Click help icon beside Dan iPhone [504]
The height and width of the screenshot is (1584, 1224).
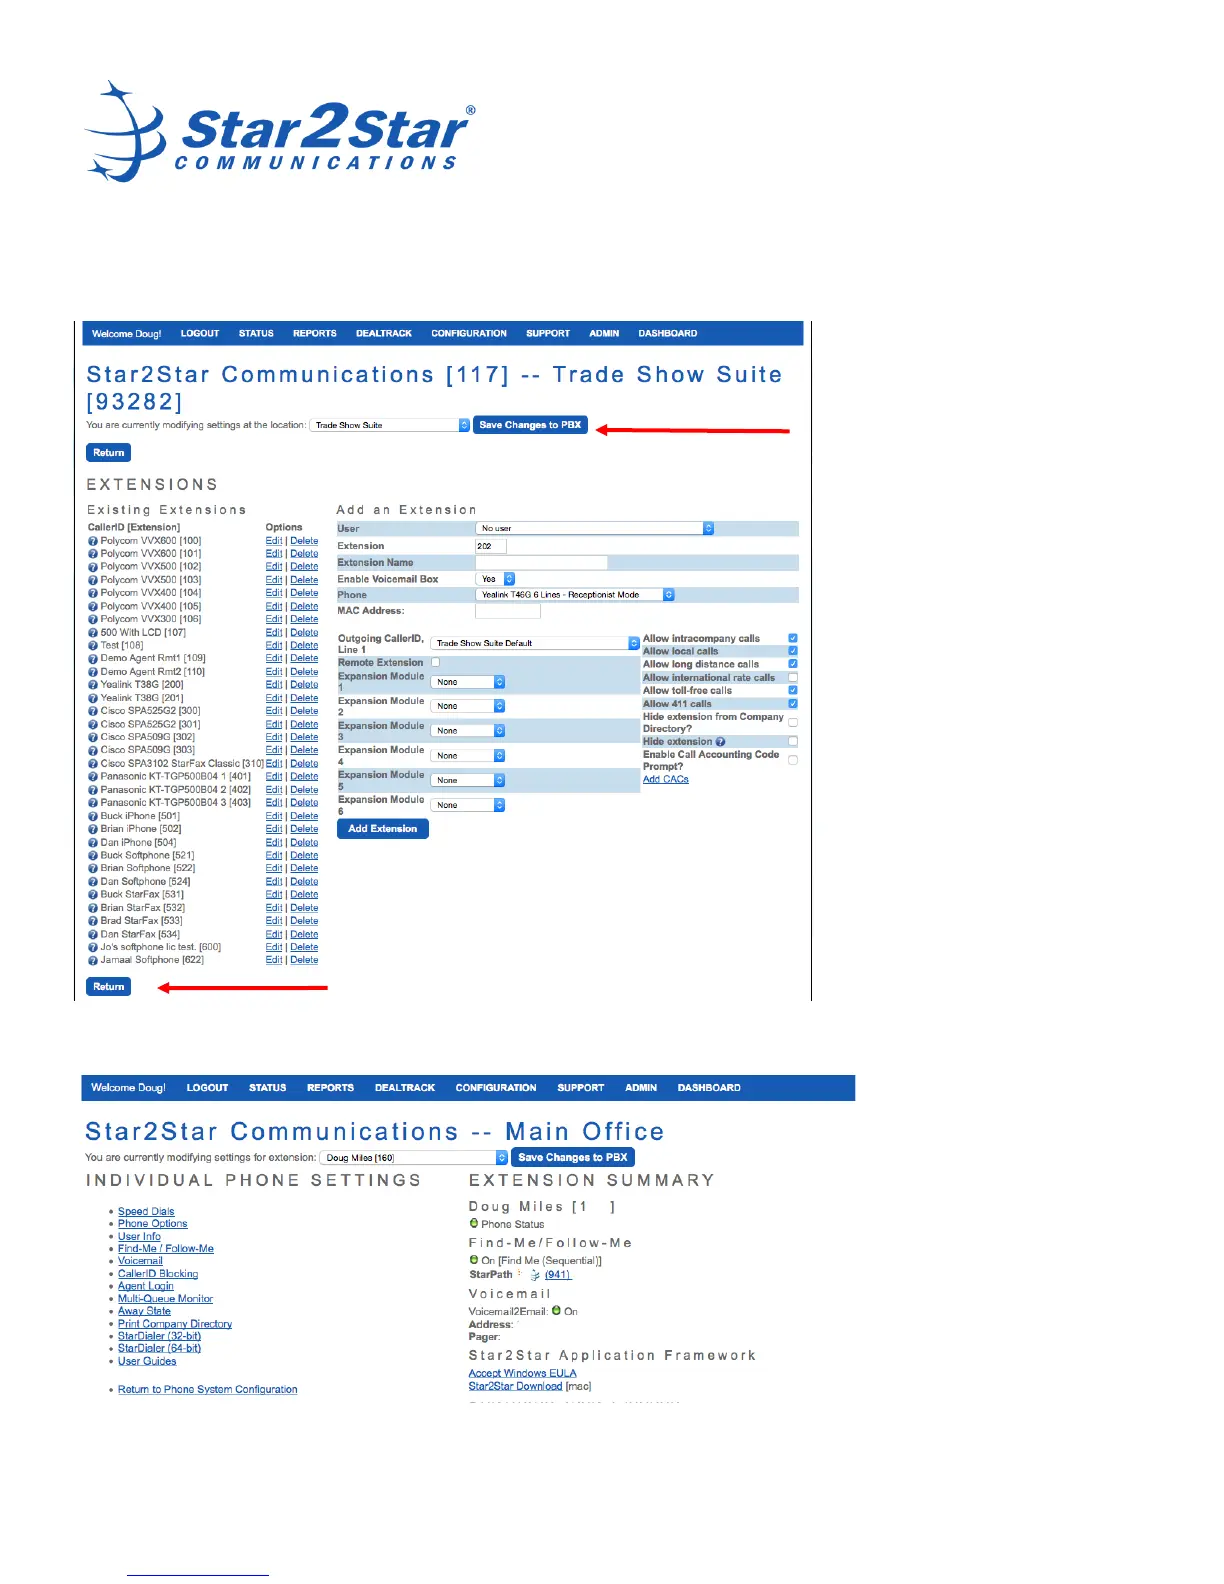point(93,843)
